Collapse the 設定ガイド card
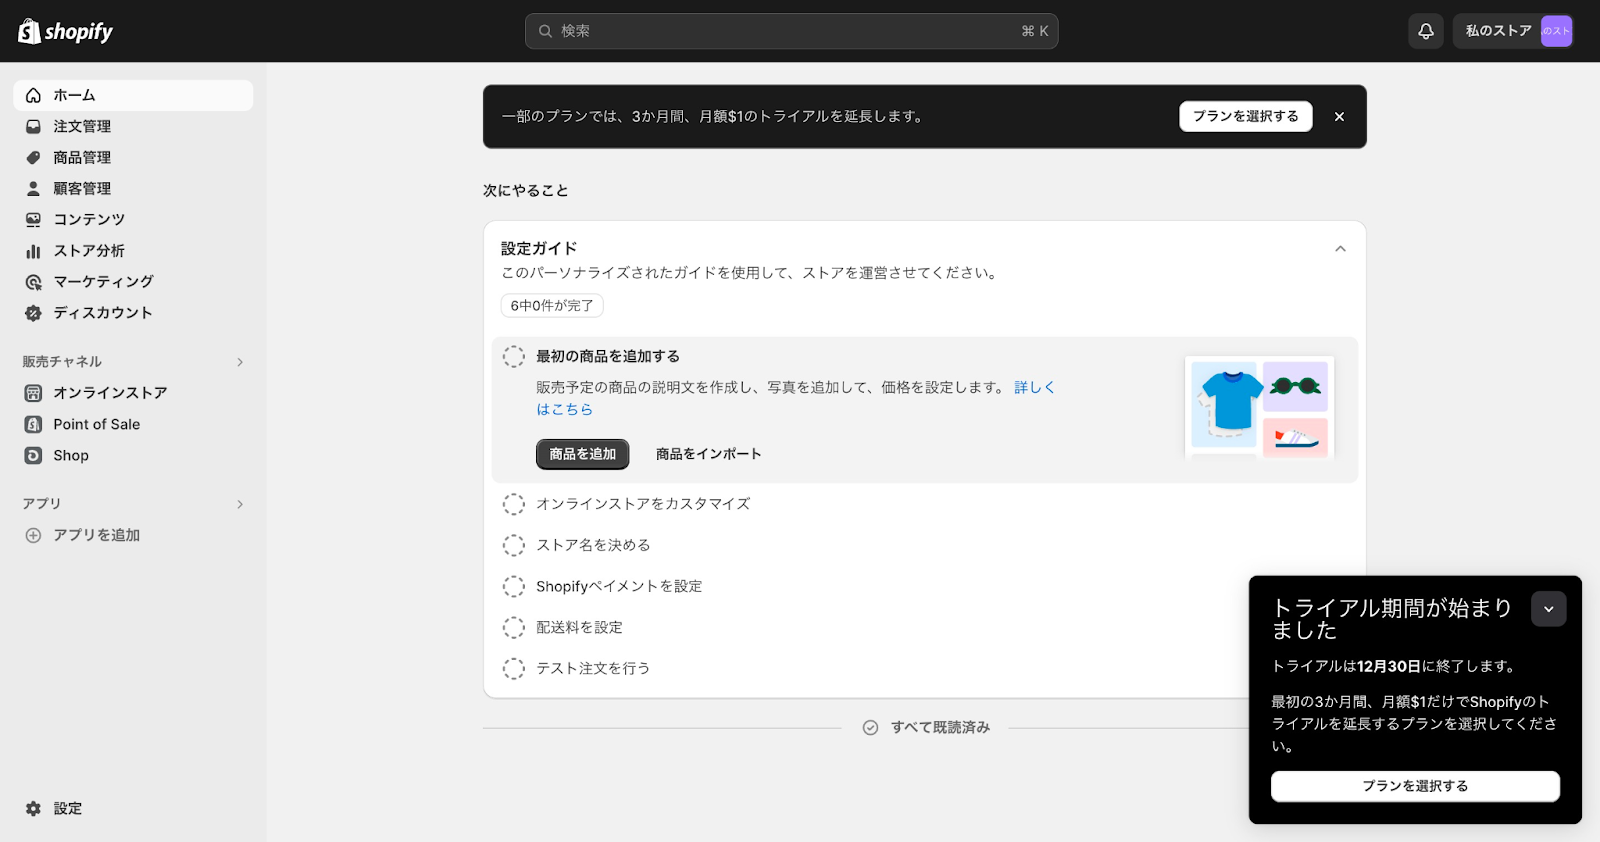 [1340, 249]
